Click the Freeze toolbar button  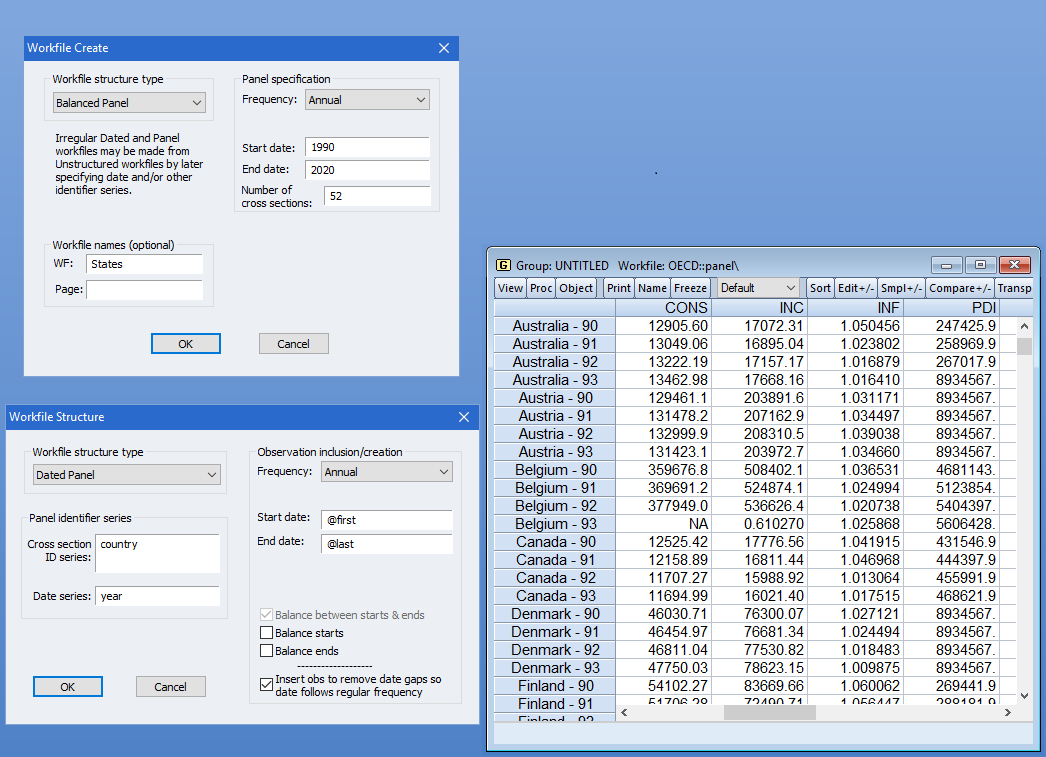[690, 288]
